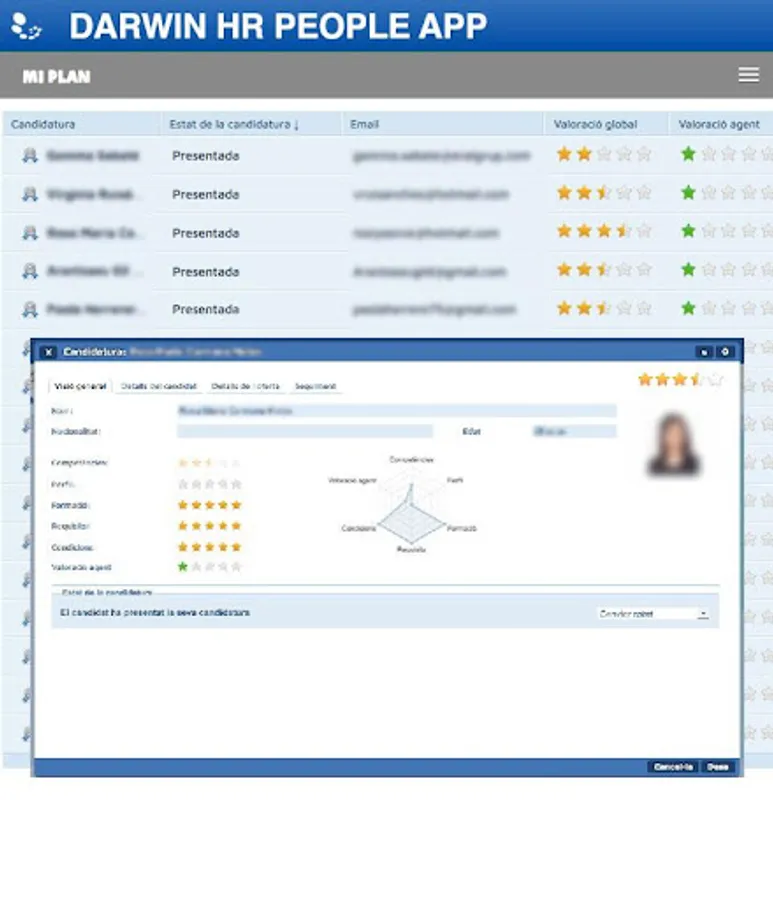Open the Canviar estat dropdown
The image size is (773, 900).
click(652, 614)
